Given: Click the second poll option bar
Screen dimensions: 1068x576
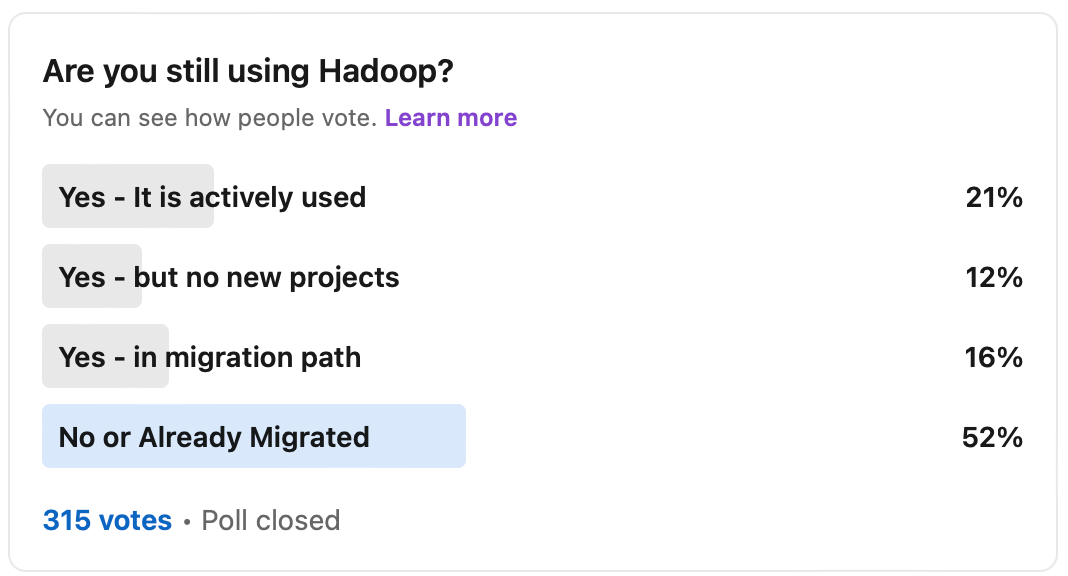Looking at the screenshot, I should (92, 276).
